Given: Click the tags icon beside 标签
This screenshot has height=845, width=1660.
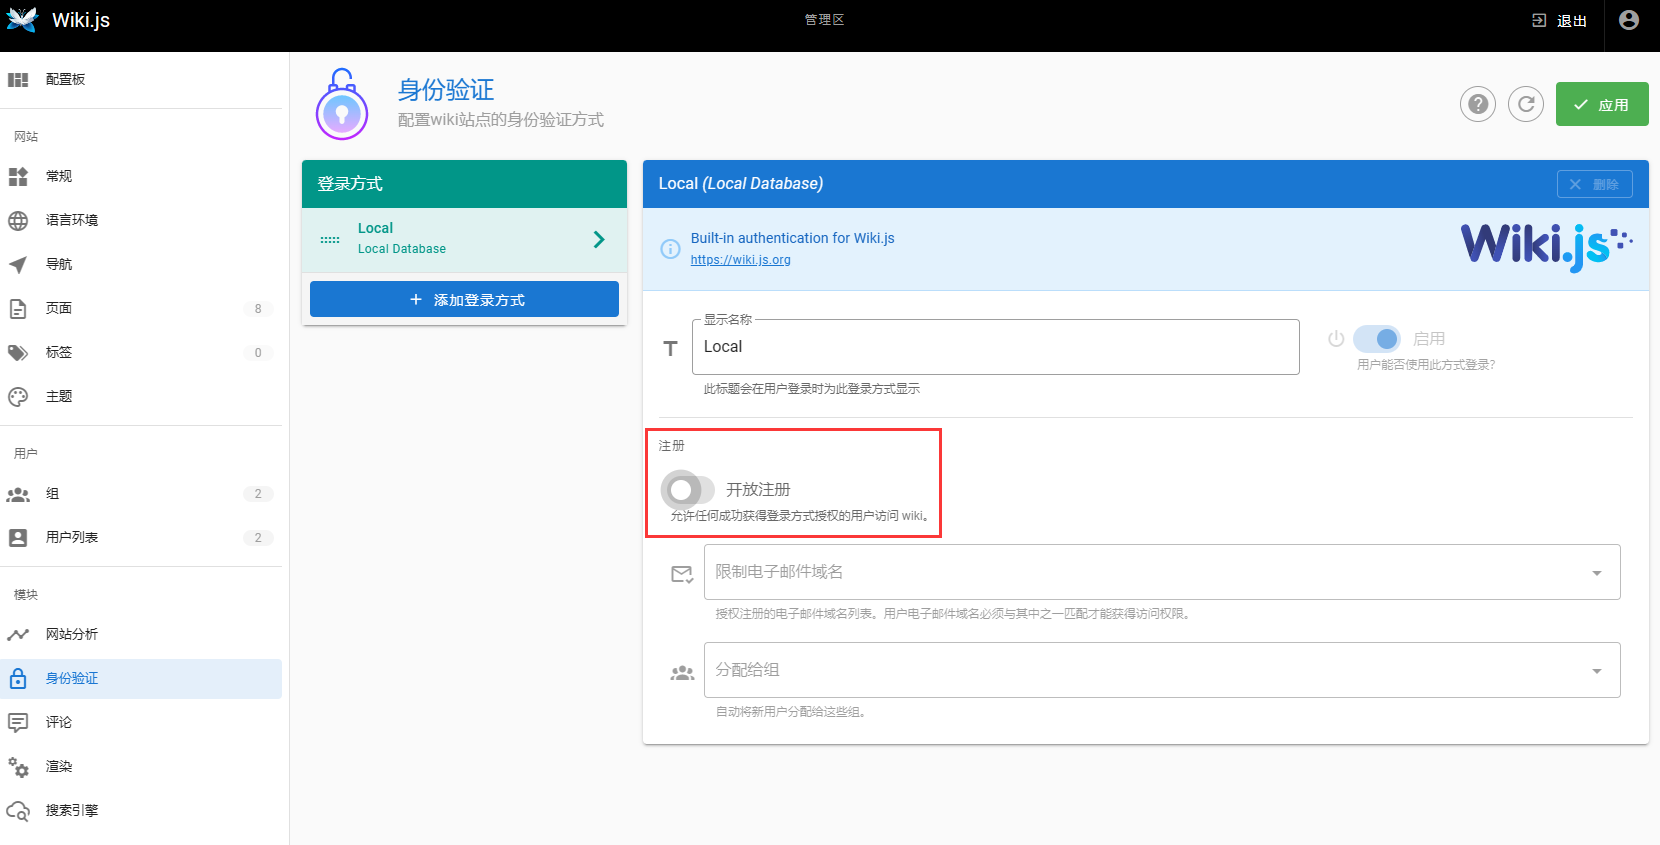Looking at the screenshot, I should [x=18, y=352].
